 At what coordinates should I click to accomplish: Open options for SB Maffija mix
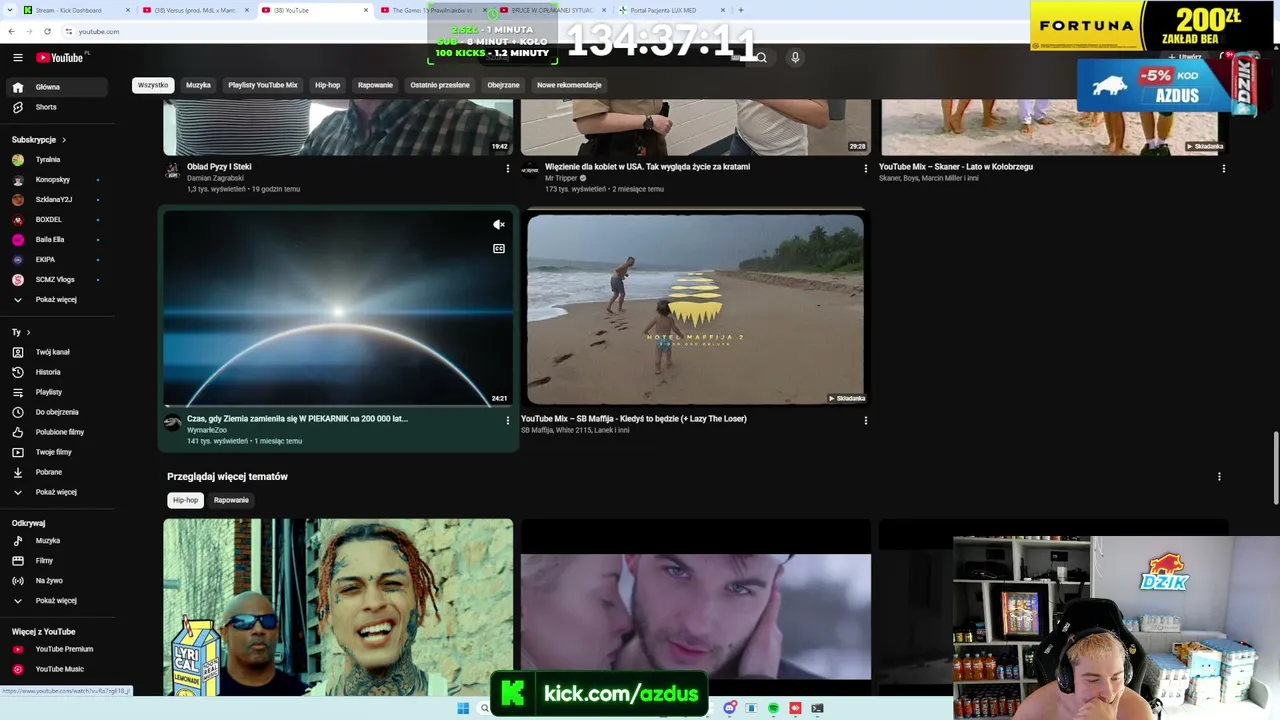coord(866,421)
